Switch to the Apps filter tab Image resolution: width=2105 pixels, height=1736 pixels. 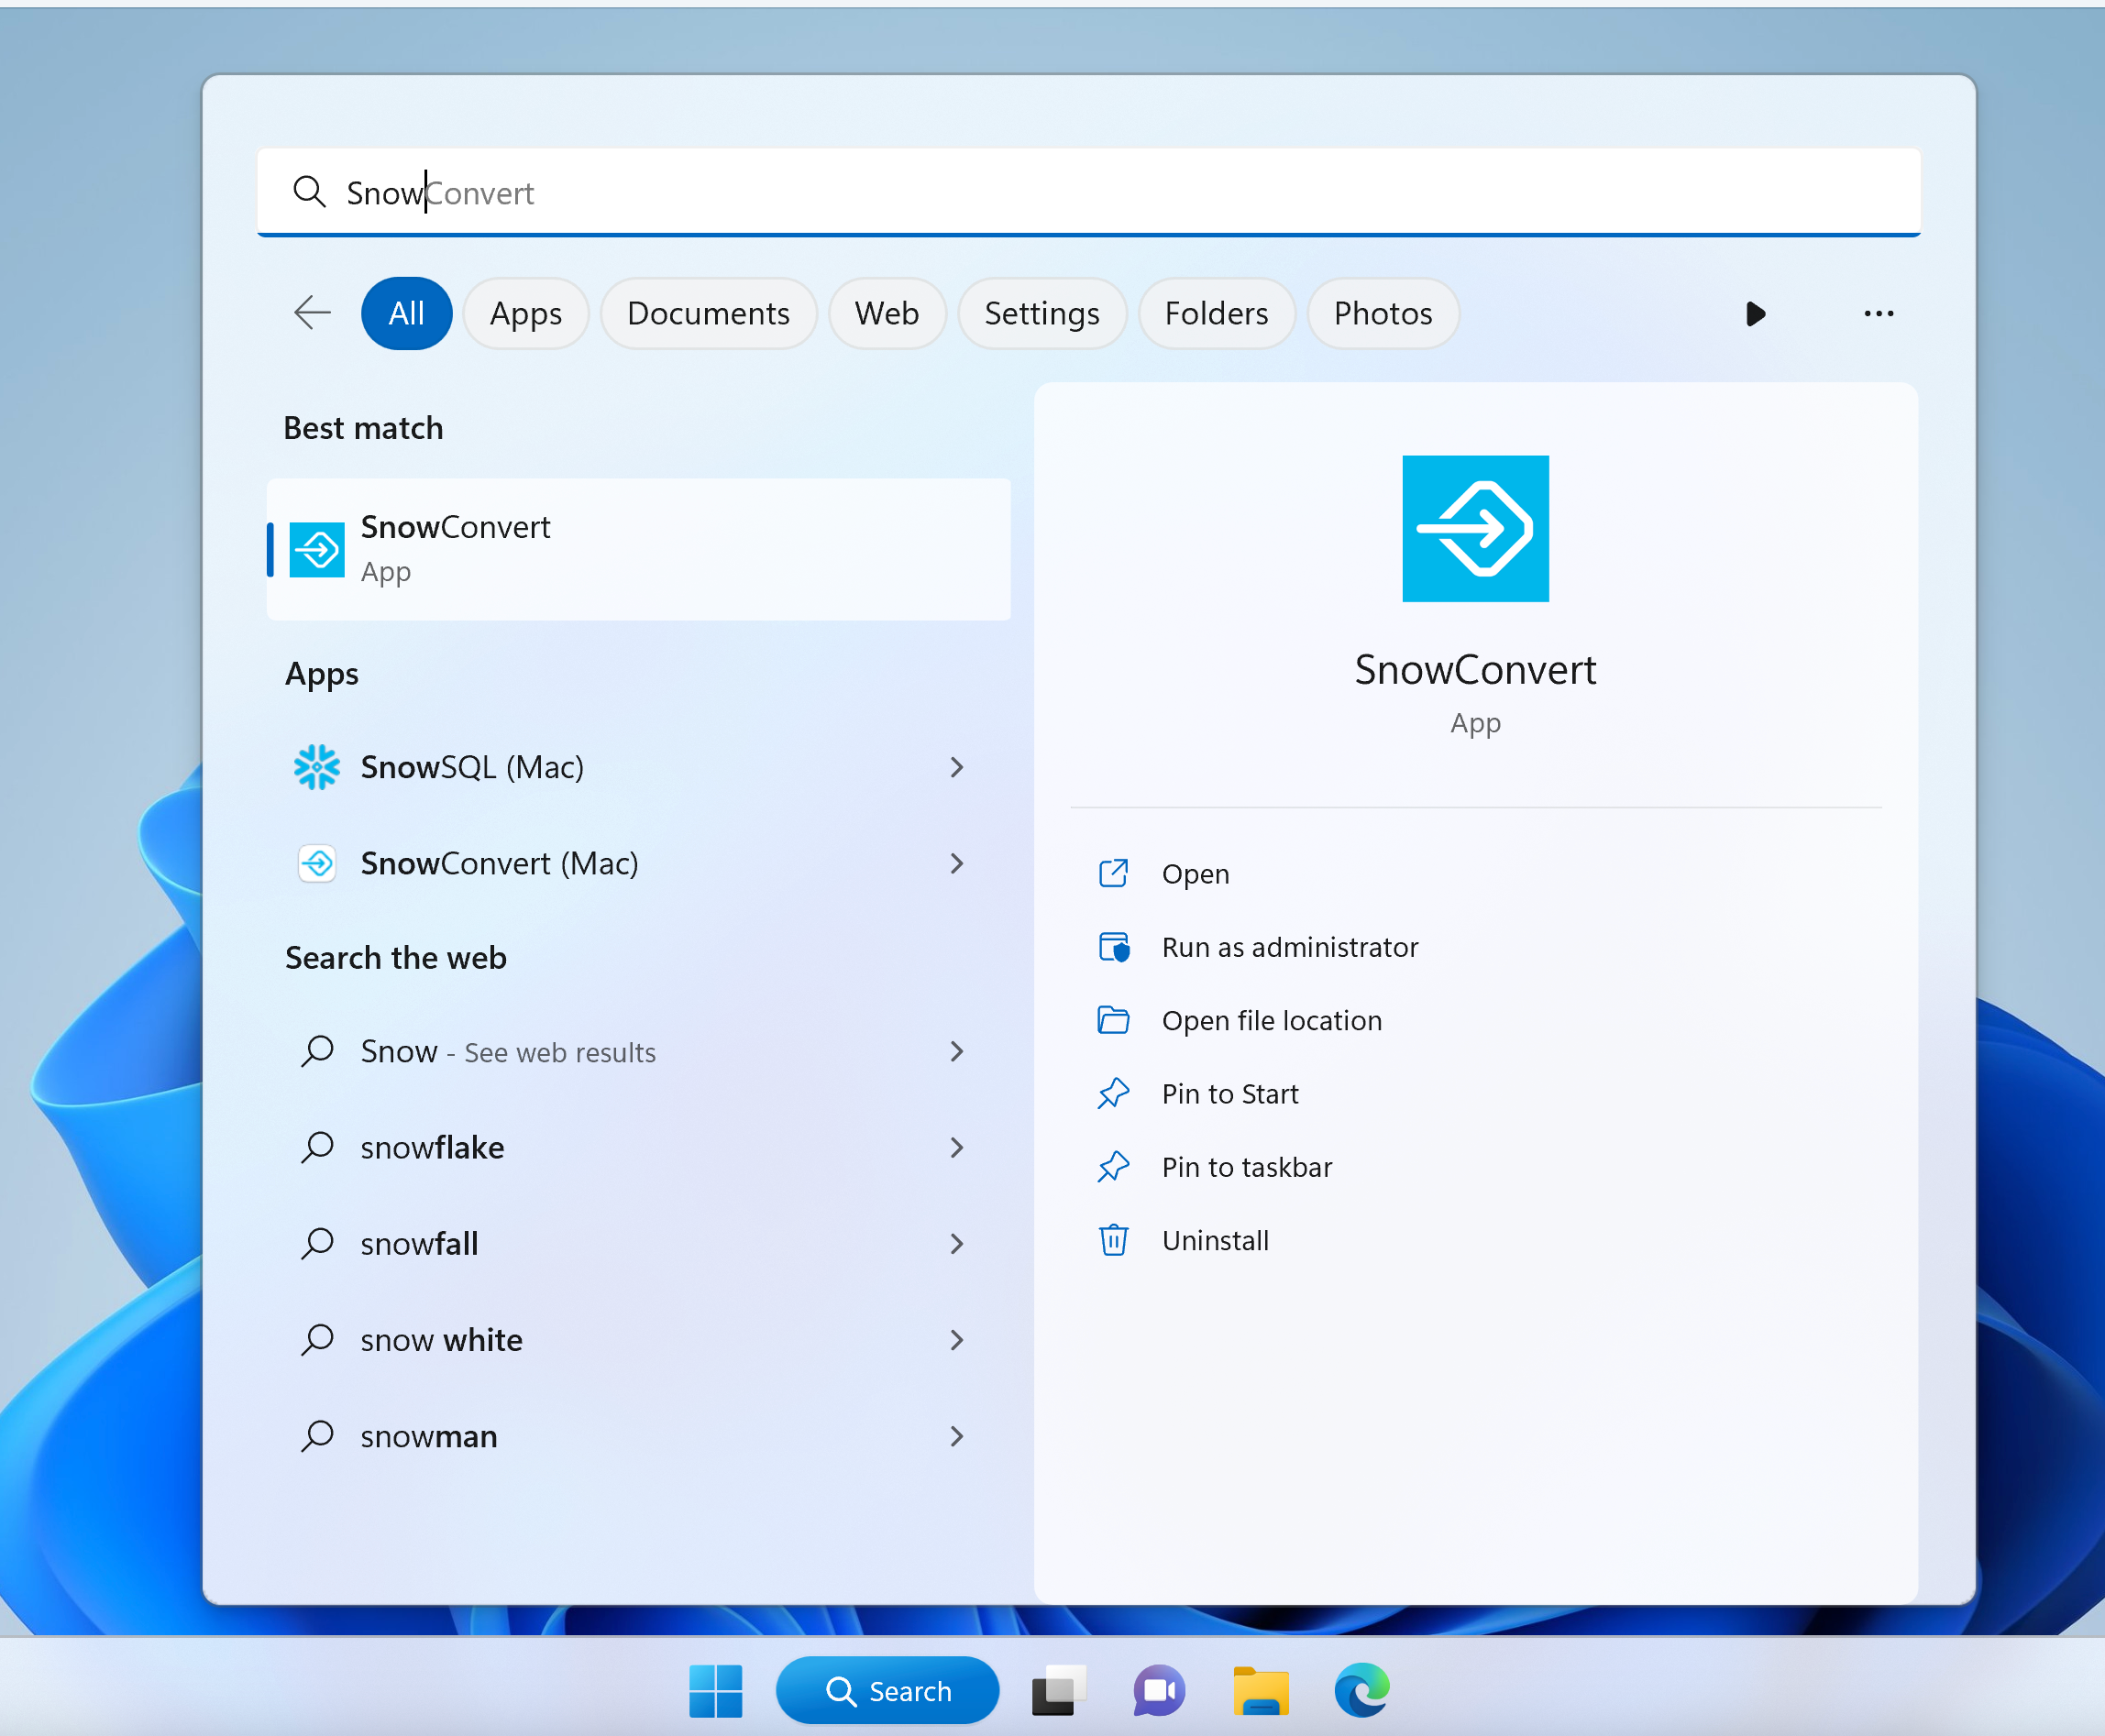tap(526, 313)
